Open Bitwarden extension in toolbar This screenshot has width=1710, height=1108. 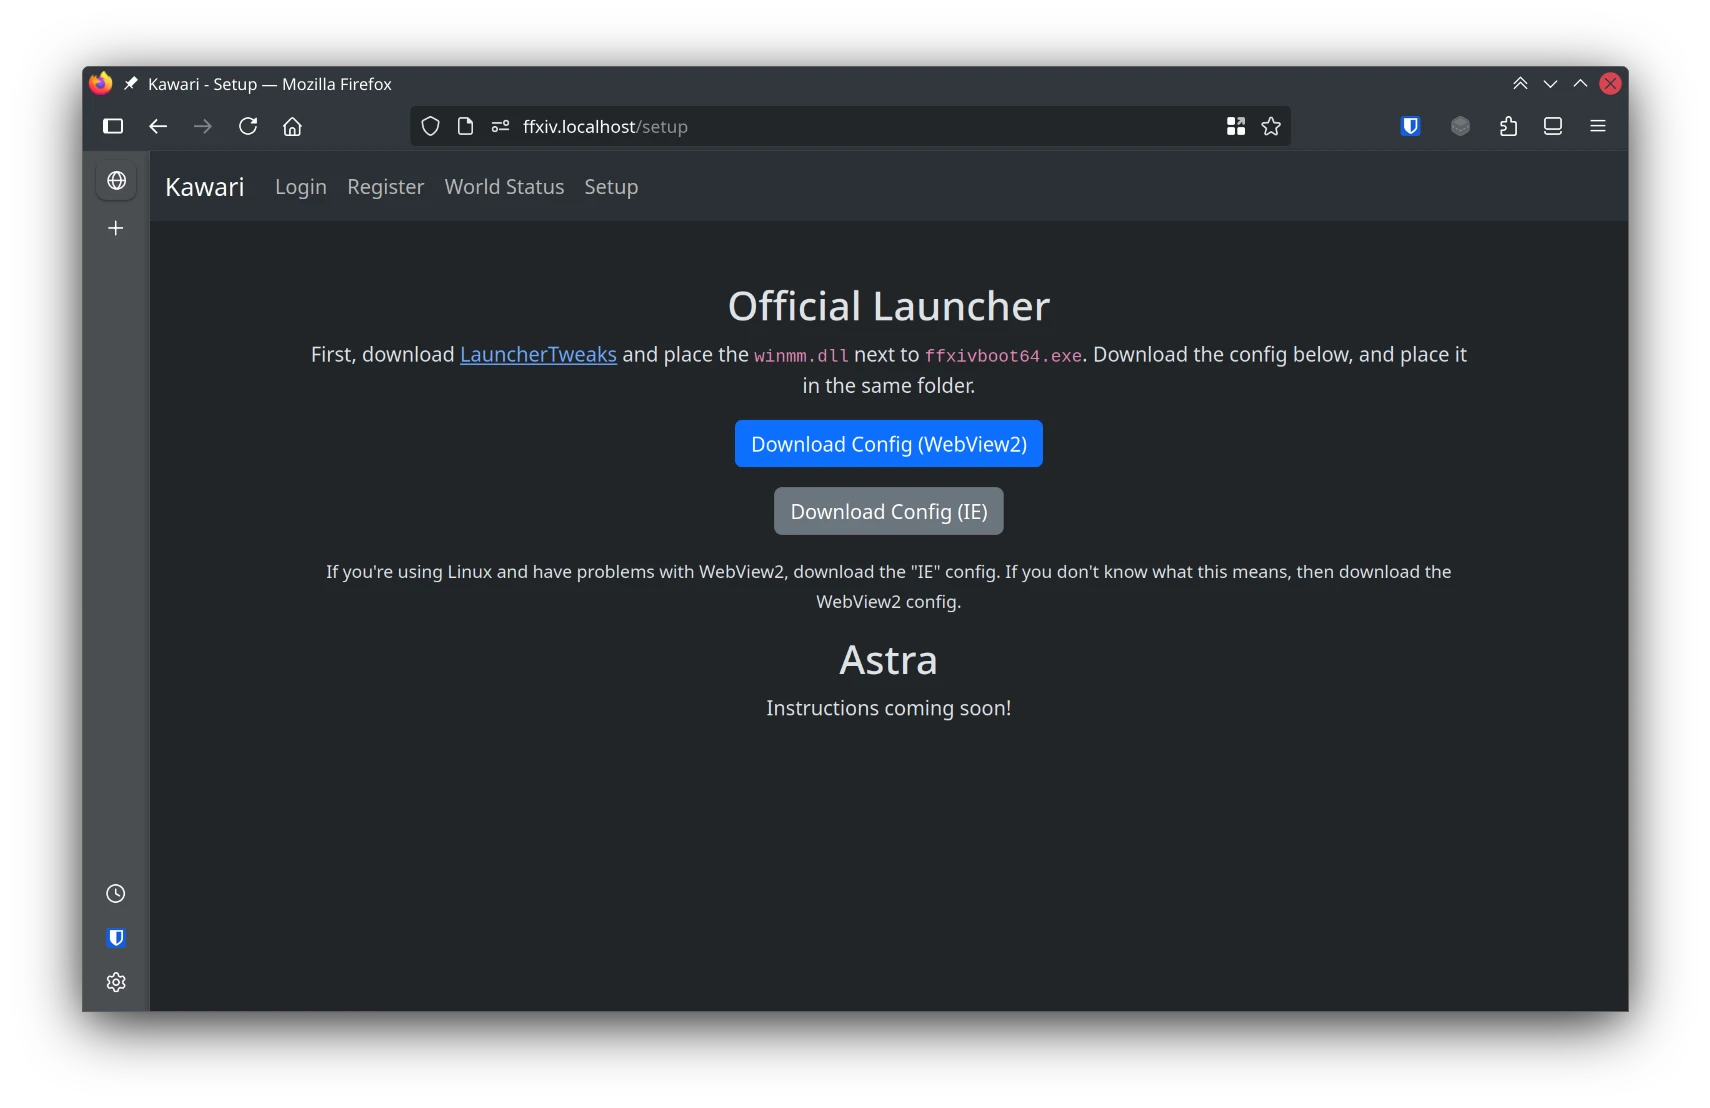coord(1411,126)
